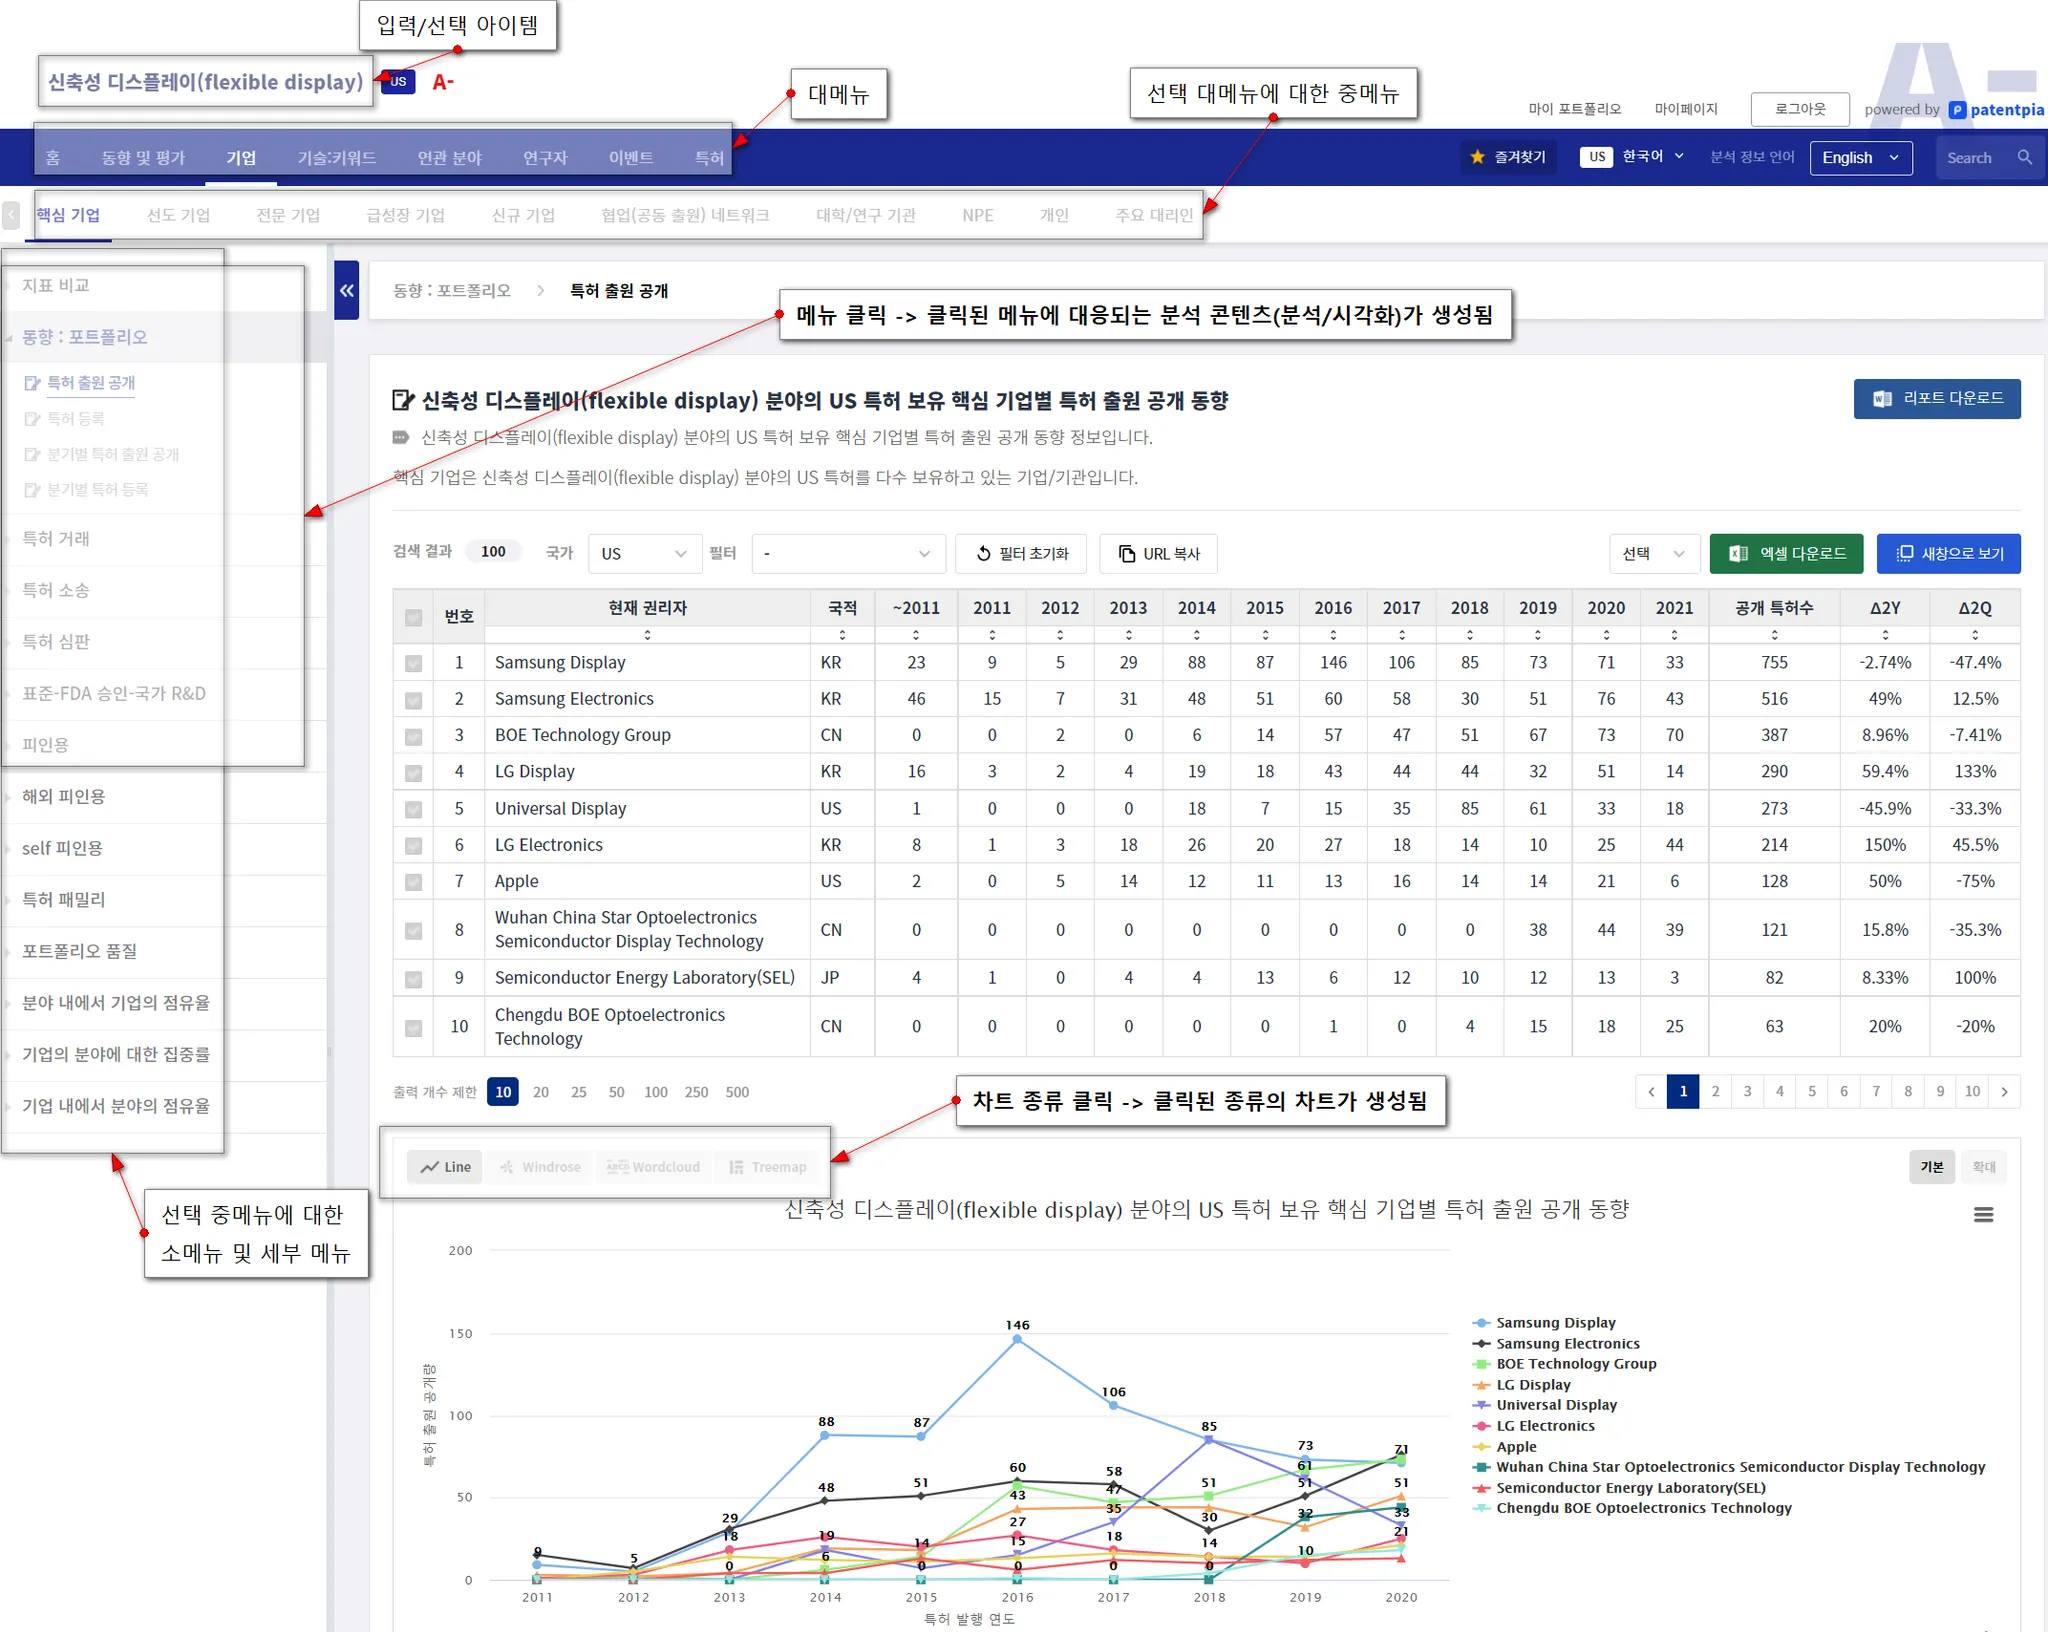
Task: Toggle the select-all header checkbox
Action: 413,617
